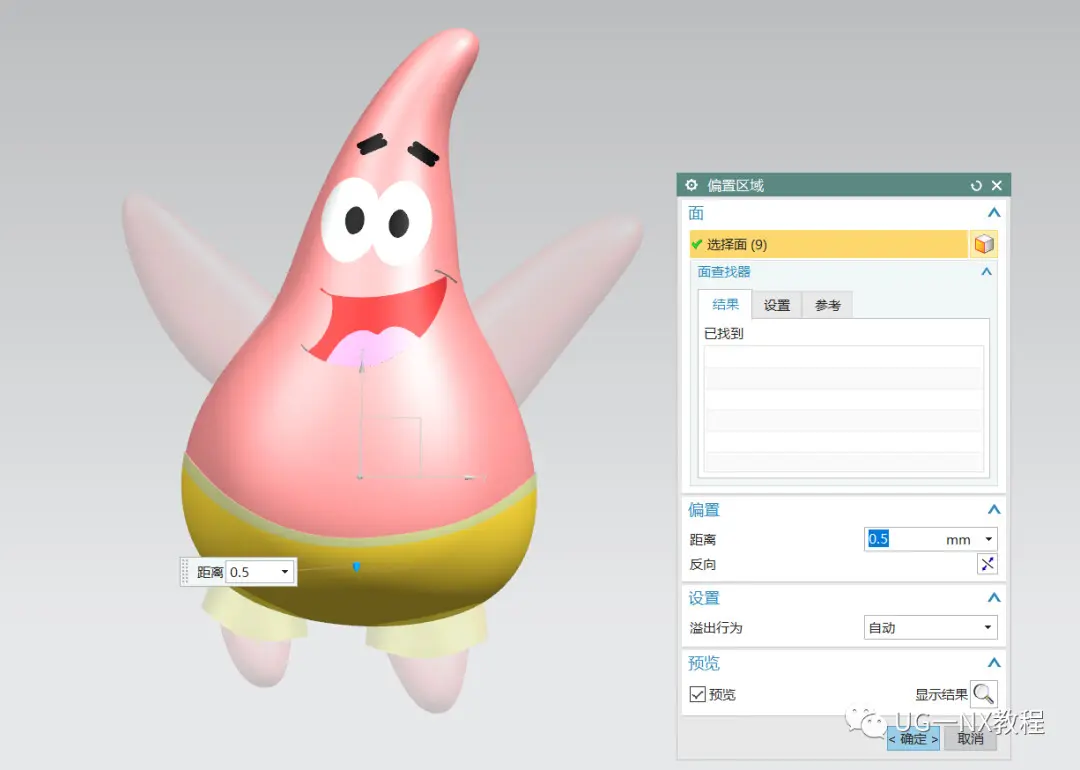Click the 反向 reverse direction icon
Image resolution: width=1080 pixels, height=770 pixels.
(x=987, y=564)
